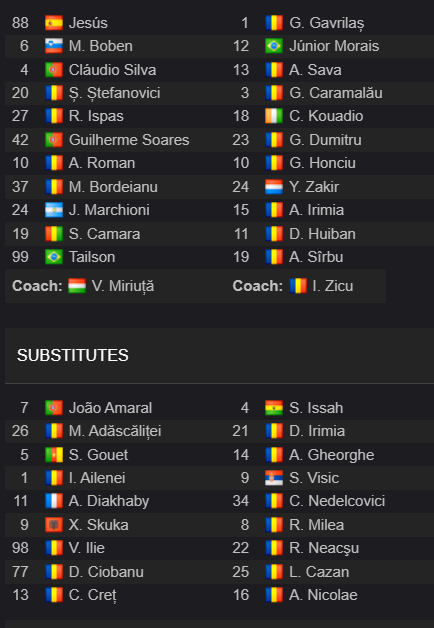Viewport: 434px width, 628px height.
Task: Click Hungary flag beside coach V. Miriuță
Action: 77,286
